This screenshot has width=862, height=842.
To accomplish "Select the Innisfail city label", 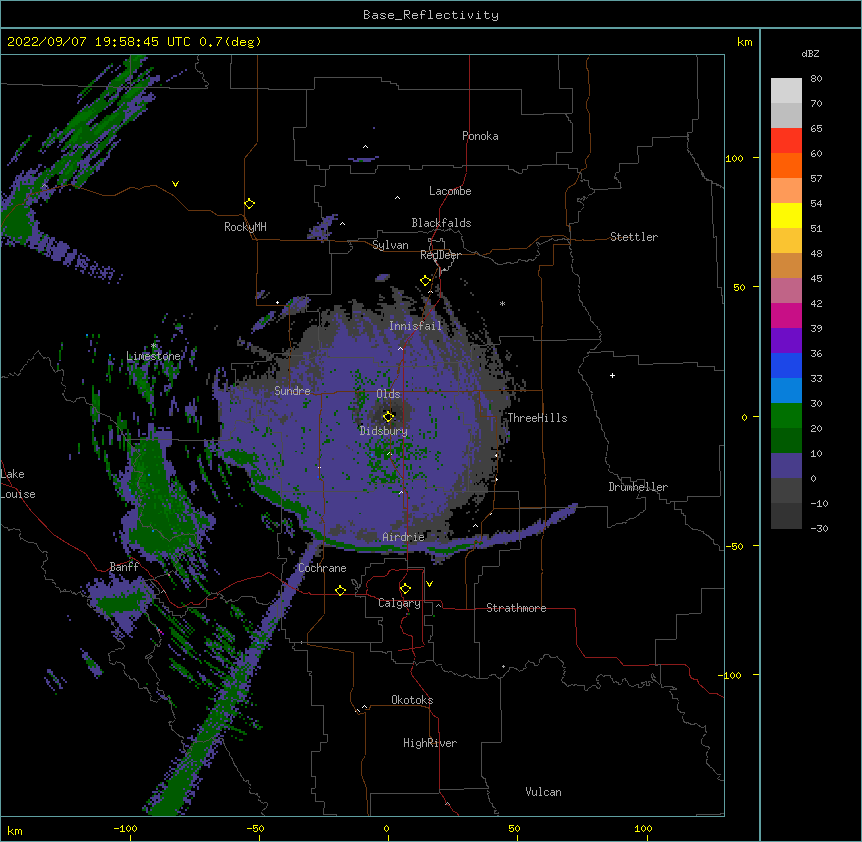I will coord(416,326).
